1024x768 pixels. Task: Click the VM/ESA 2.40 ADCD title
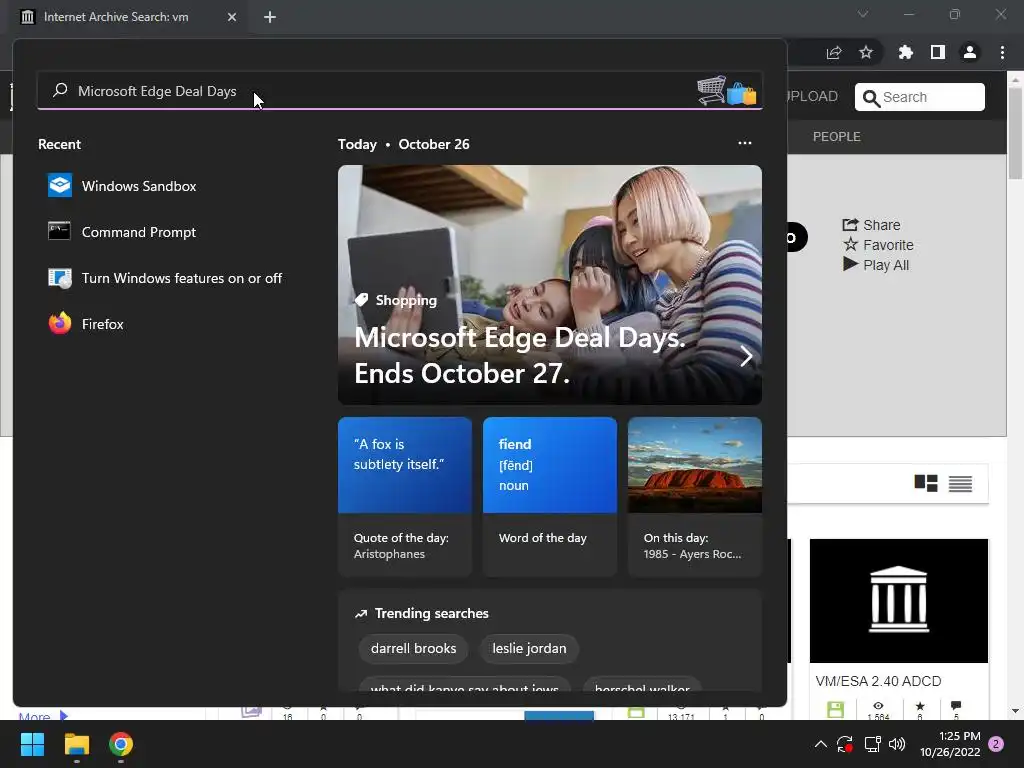878,681
